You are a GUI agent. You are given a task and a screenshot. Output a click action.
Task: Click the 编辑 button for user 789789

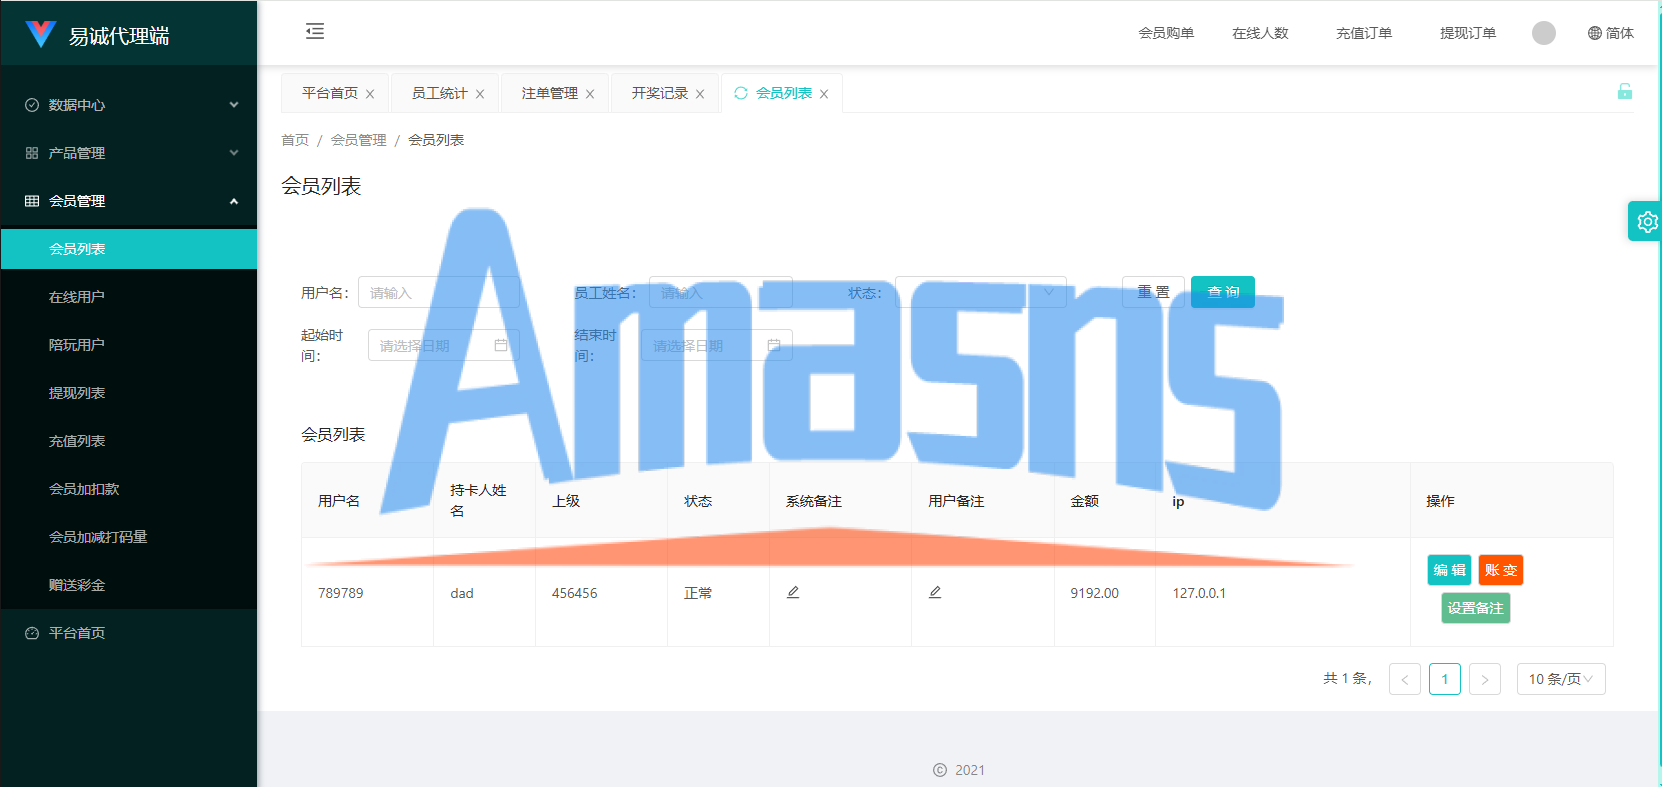(1449, 570)
